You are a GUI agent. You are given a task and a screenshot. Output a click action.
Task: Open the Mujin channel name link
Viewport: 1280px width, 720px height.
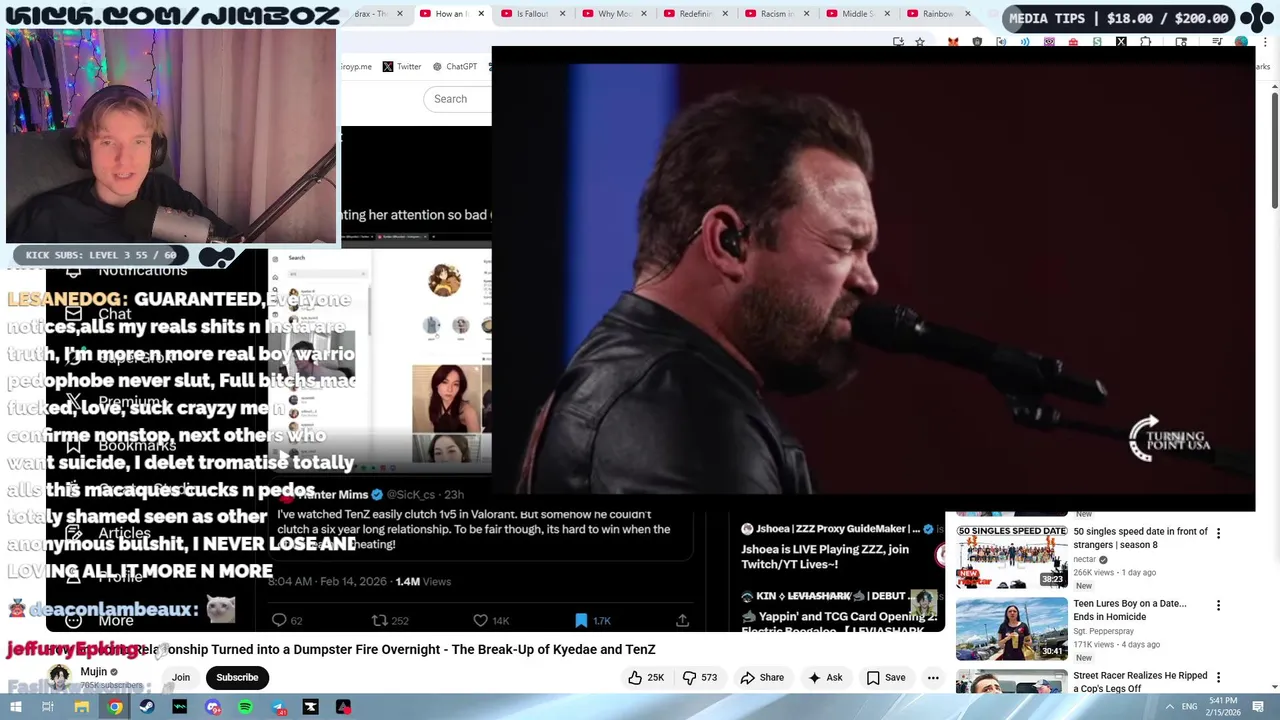click(x=94, y=672)
